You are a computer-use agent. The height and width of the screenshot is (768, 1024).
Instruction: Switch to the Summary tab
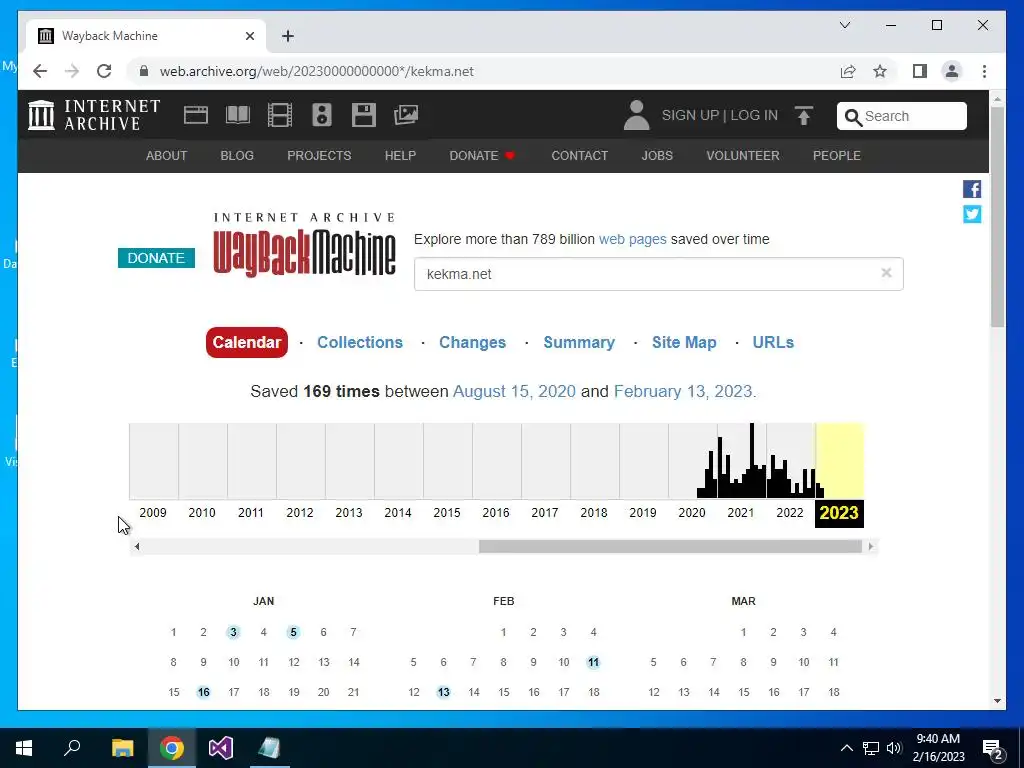[x=579, y=342]
